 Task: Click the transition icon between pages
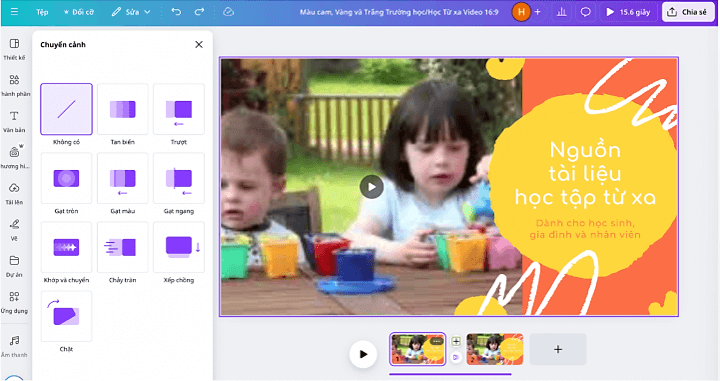456,357
